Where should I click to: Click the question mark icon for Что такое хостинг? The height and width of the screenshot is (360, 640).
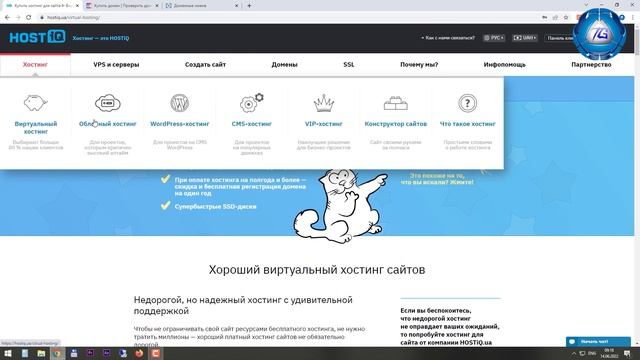tap(467, 103)
